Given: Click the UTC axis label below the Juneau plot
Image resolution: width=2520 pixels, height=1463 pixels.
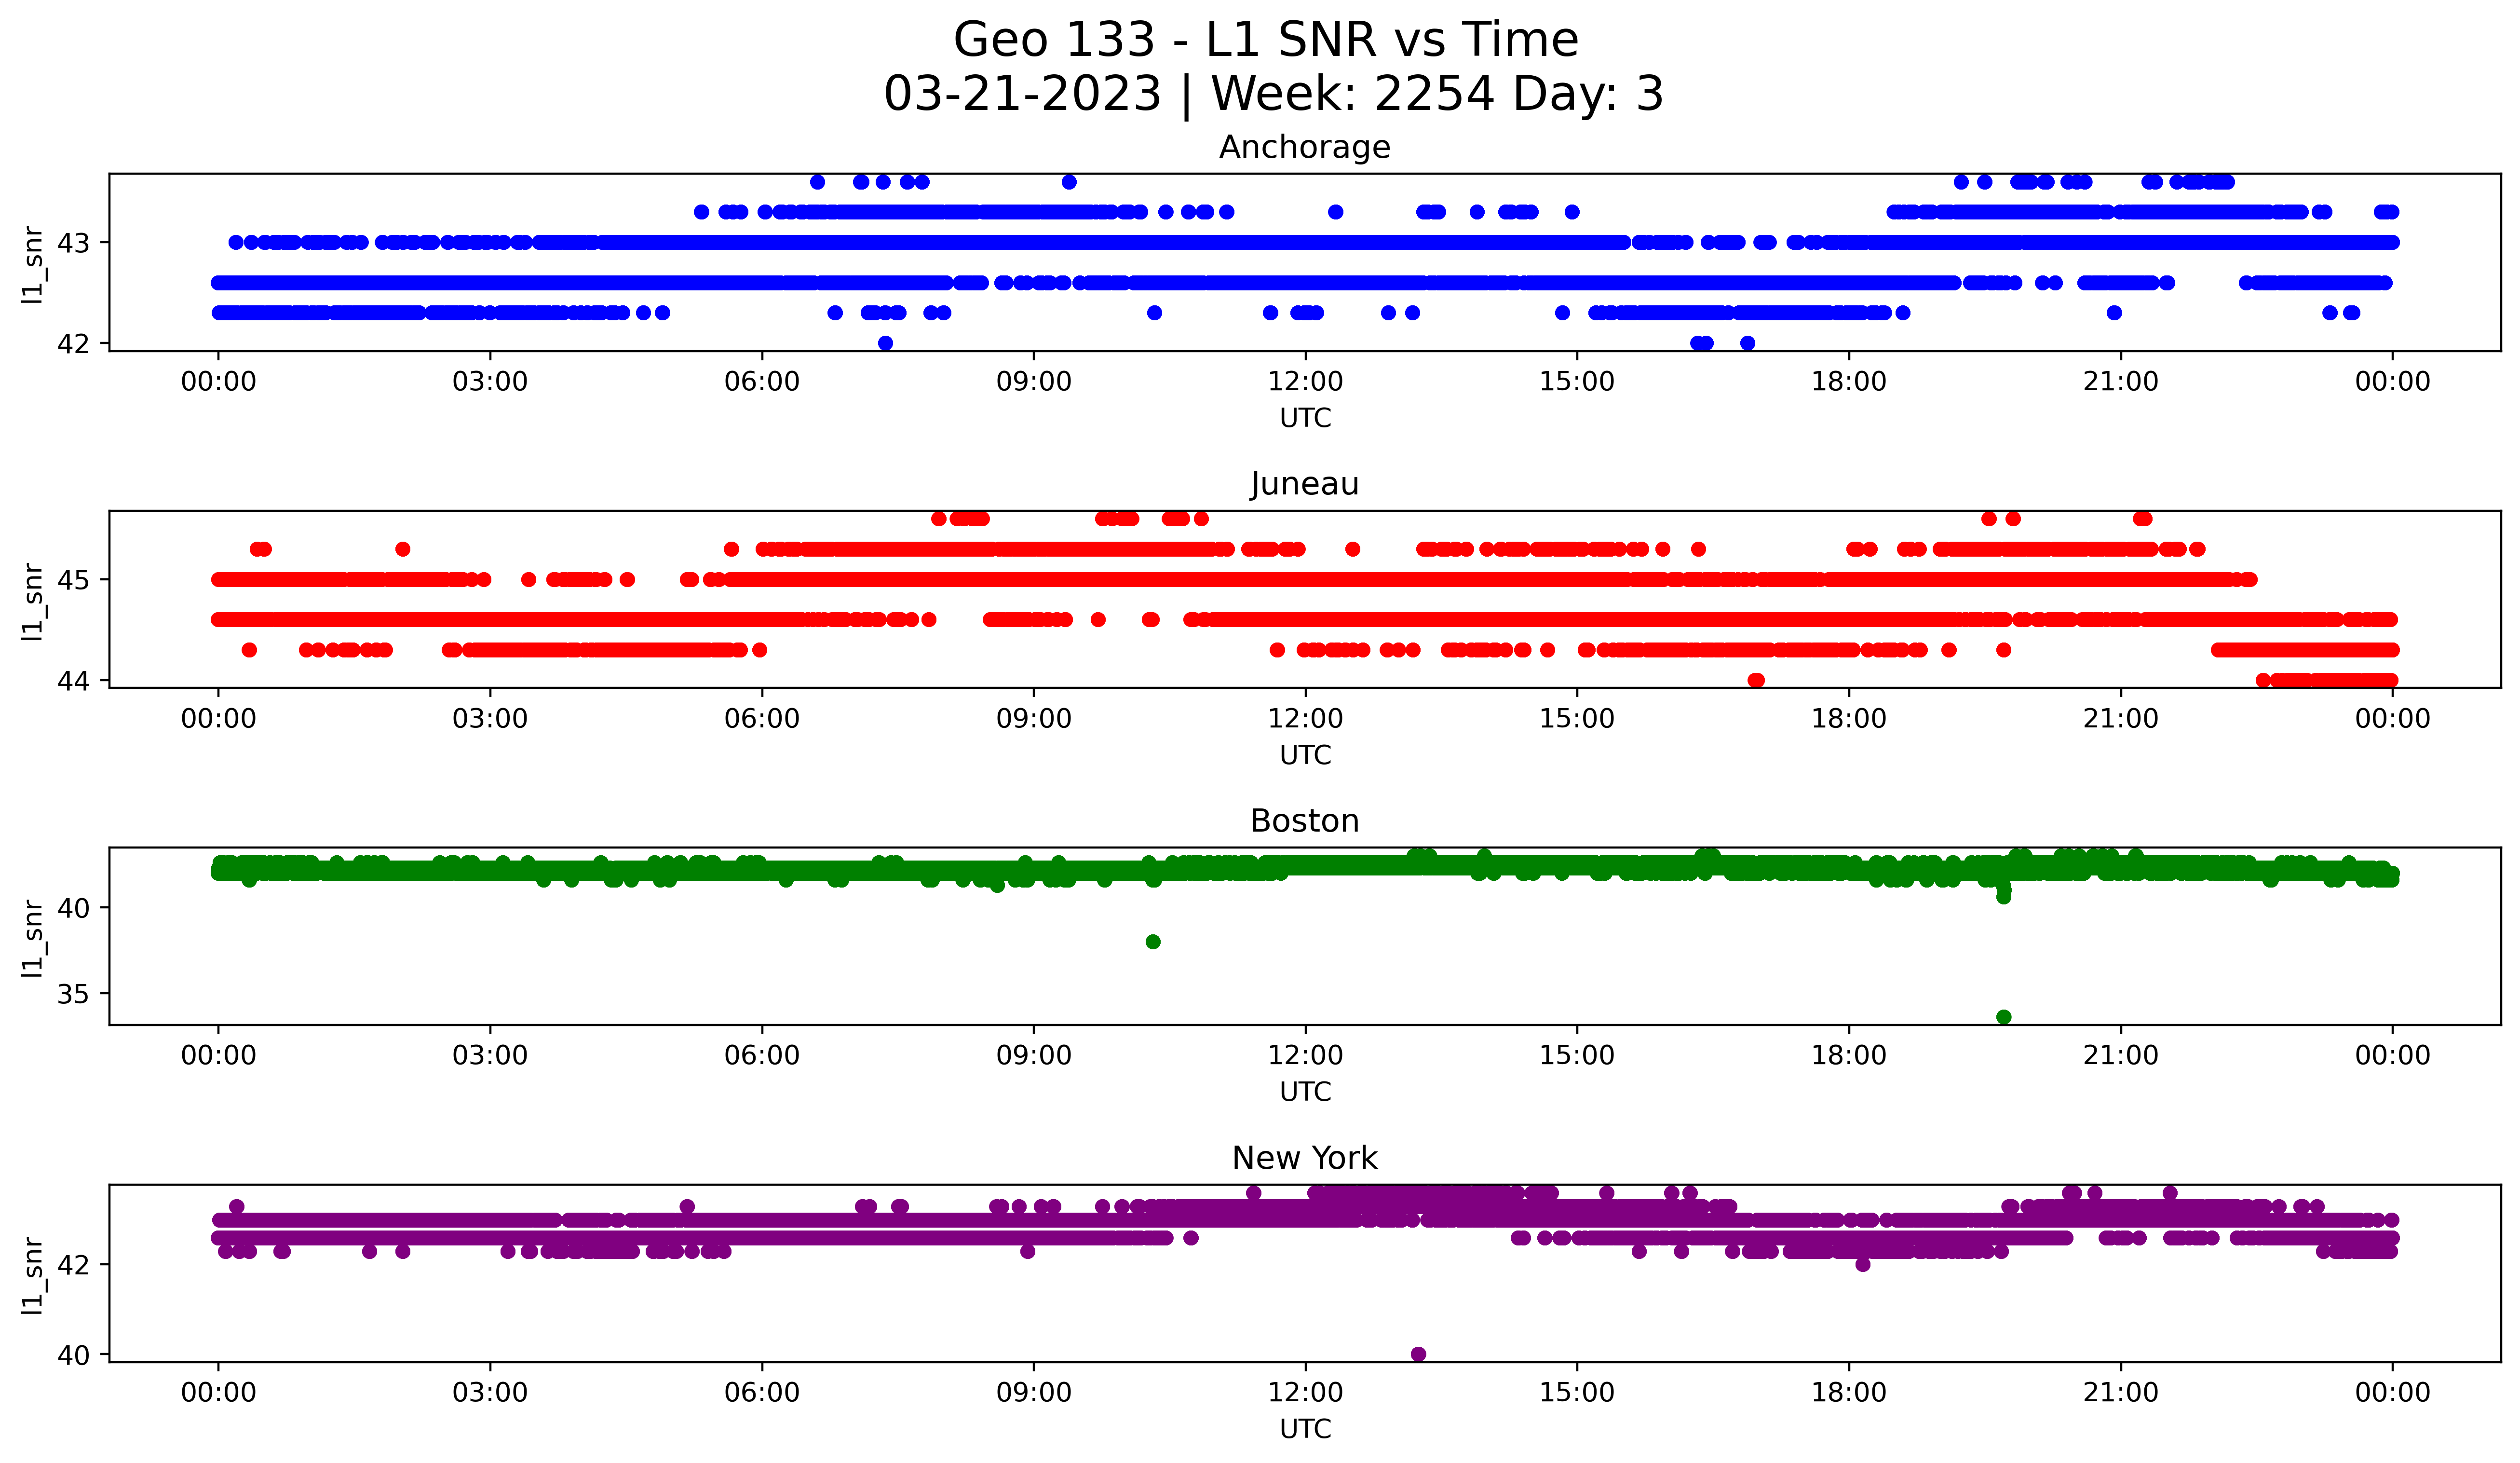Looking at the screenshot, I should coord(1305,755).
